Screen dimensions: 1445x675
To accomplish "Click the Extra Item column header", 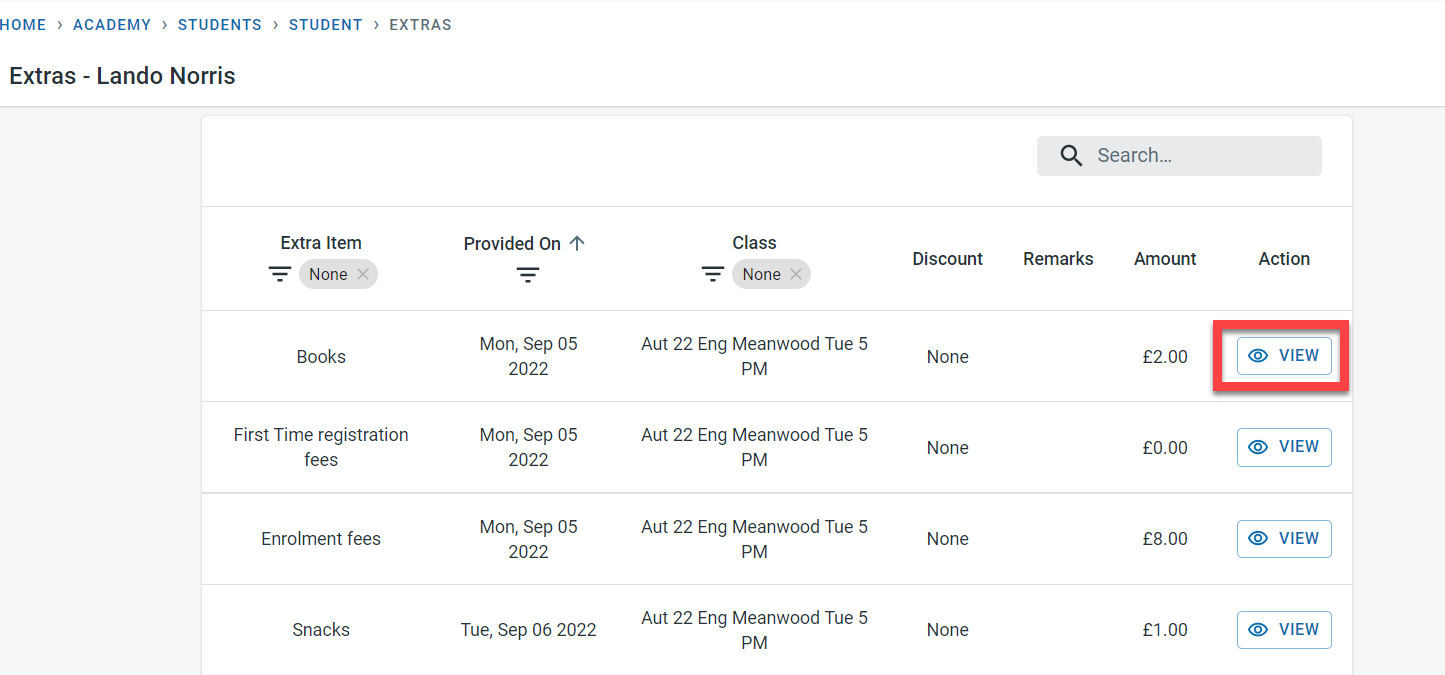I will click(321, 243).
